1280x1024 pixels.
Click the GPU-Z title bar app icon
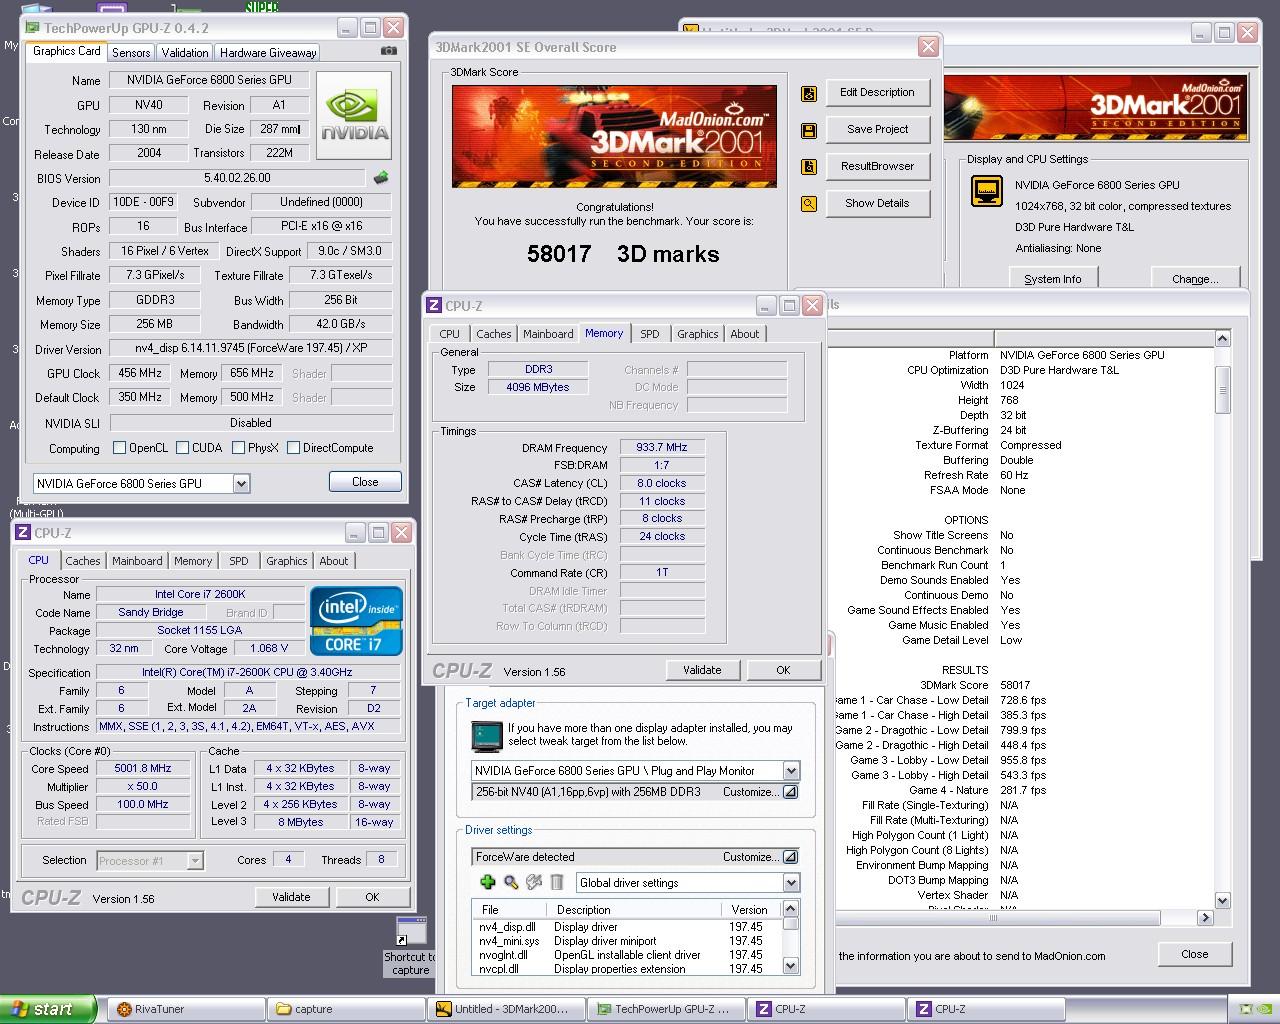click(33, 28)
